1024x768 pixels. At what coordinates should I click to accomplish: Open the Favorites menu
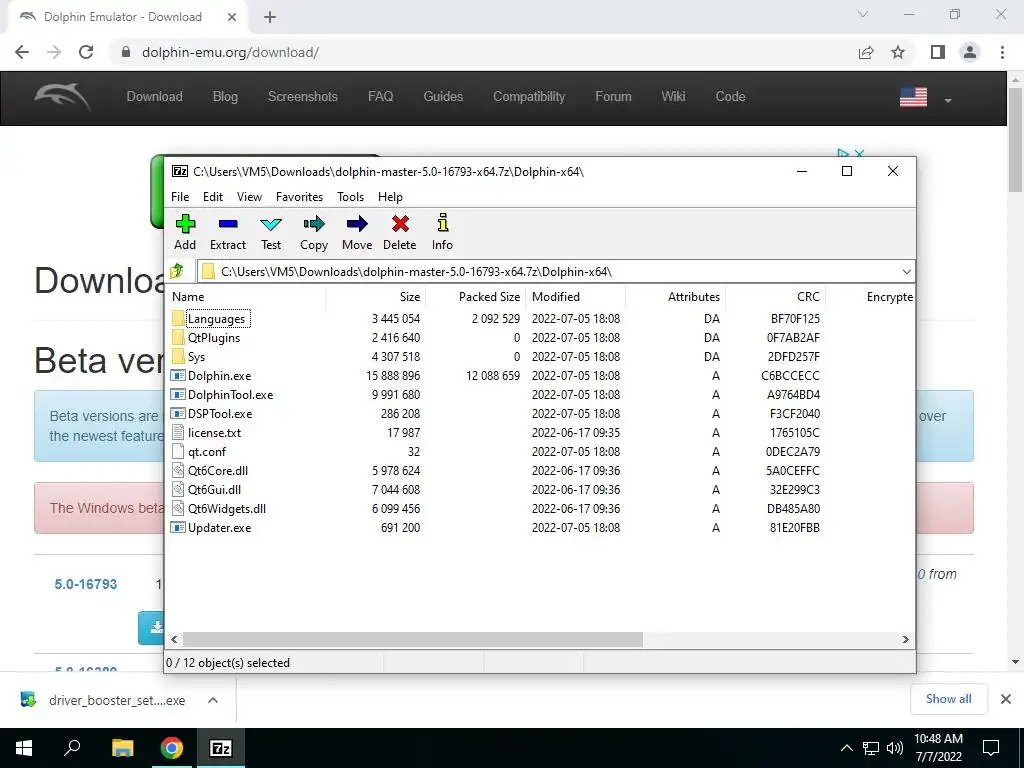point(299,197)
